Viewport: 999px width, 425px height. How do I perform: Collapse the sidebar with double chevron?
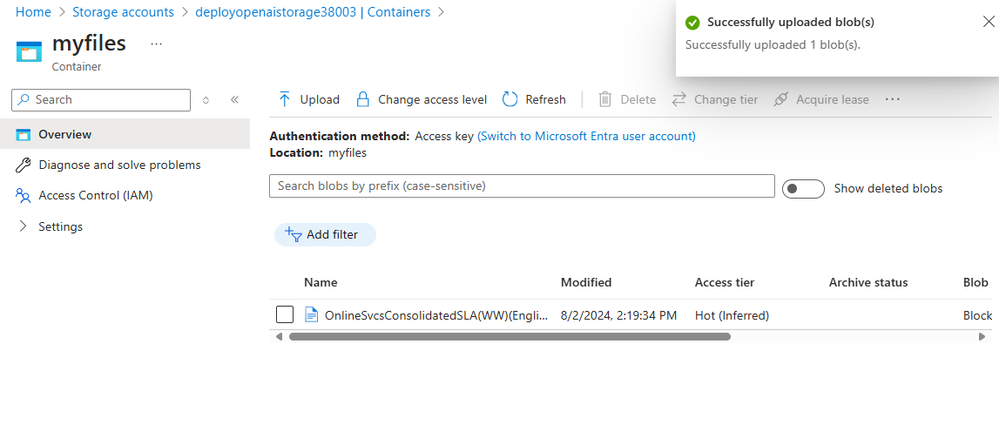[x=234, y=99]
